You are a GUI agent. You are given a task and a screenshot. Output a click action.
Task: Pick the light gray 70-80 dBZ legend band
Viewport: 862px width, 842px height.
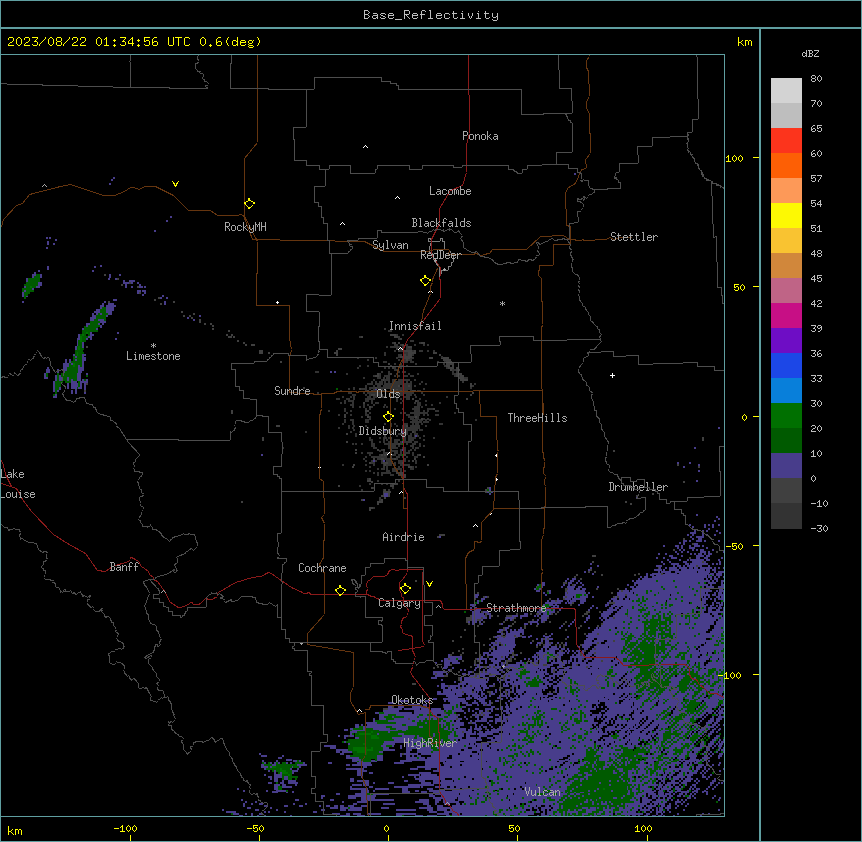(786, 91)
